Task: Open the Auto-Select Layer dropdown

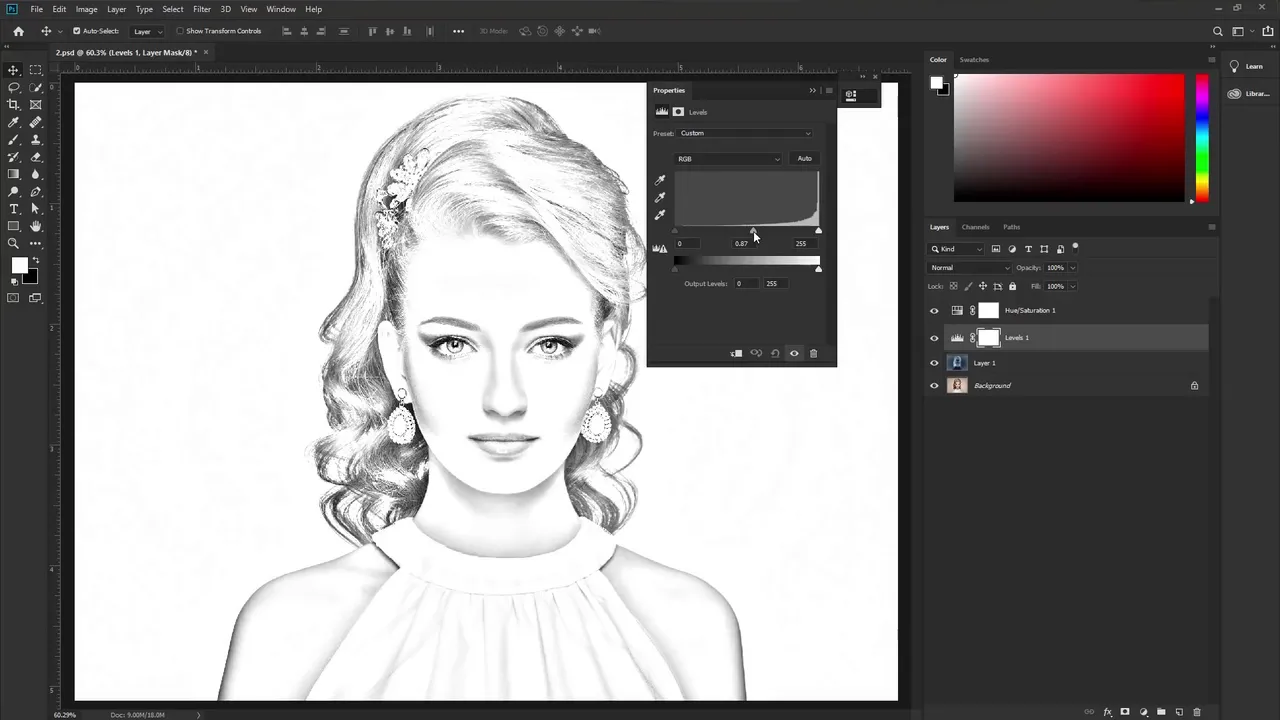Action: click(x=148, y=31)
